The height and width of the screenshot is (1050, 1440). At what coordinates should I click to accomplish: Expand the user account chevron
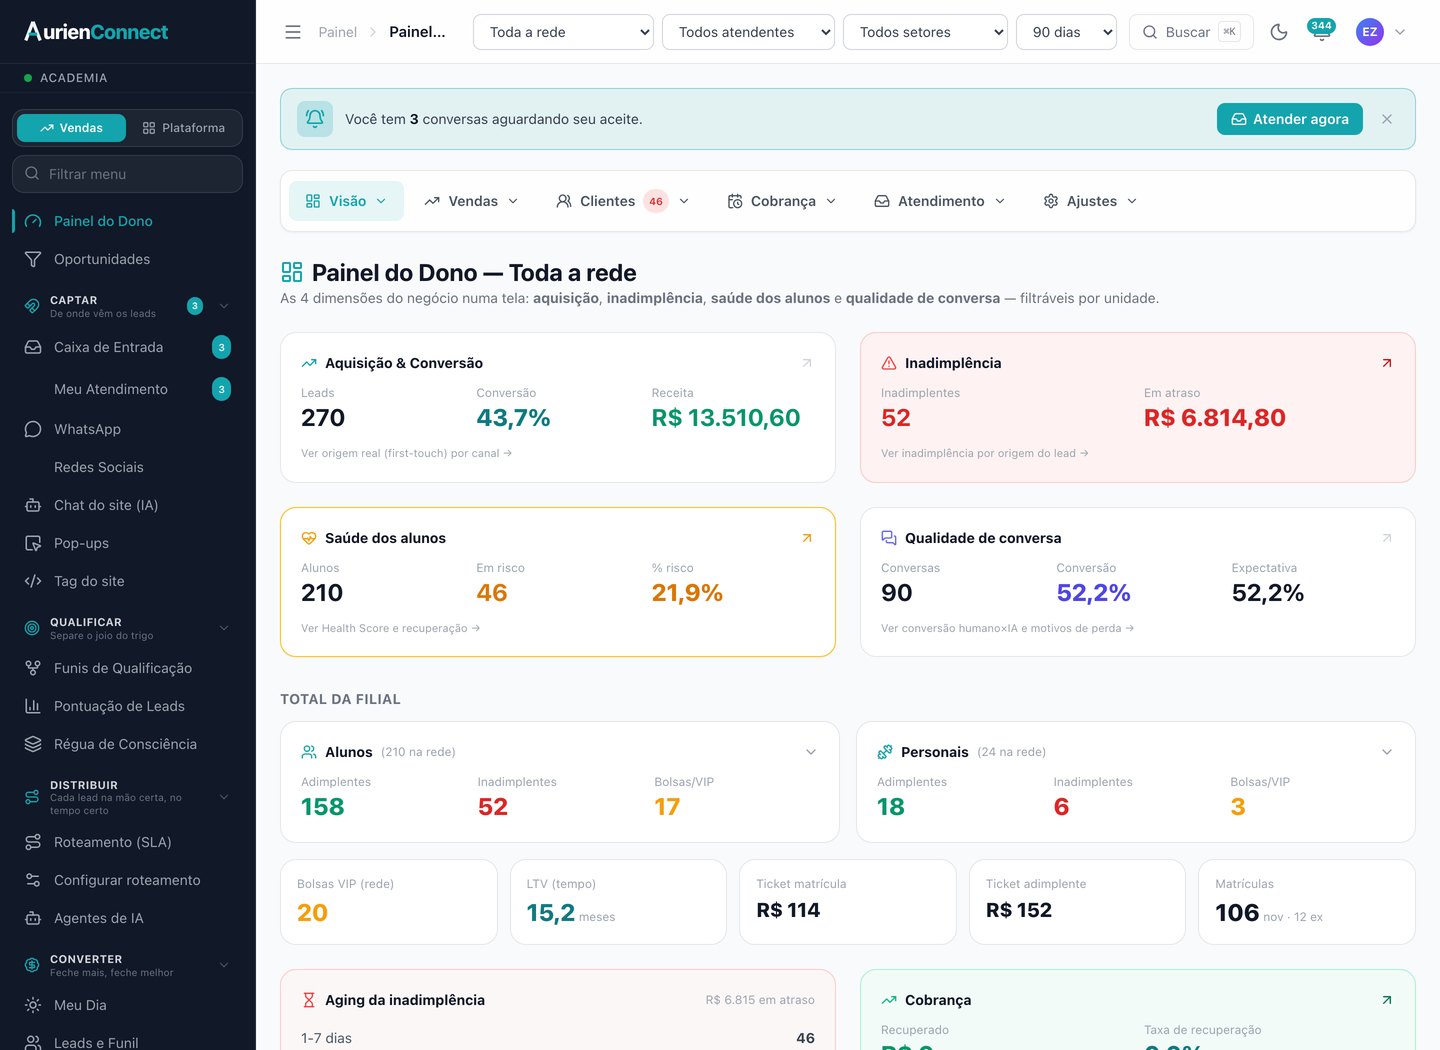pos(1400,32)
